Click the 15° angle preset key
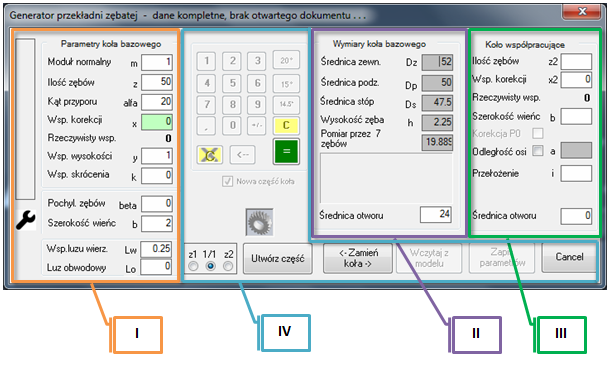 (x=286, y=83)
